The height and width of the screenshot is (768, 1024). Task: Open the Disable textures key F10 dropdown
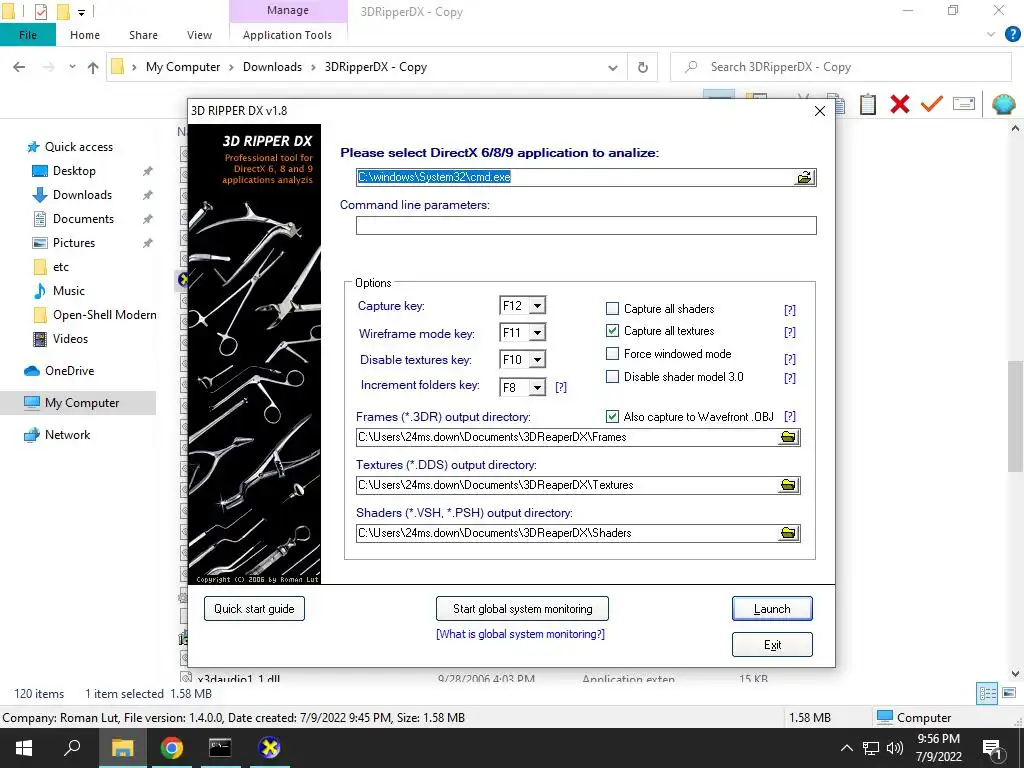tap(537, 360)
